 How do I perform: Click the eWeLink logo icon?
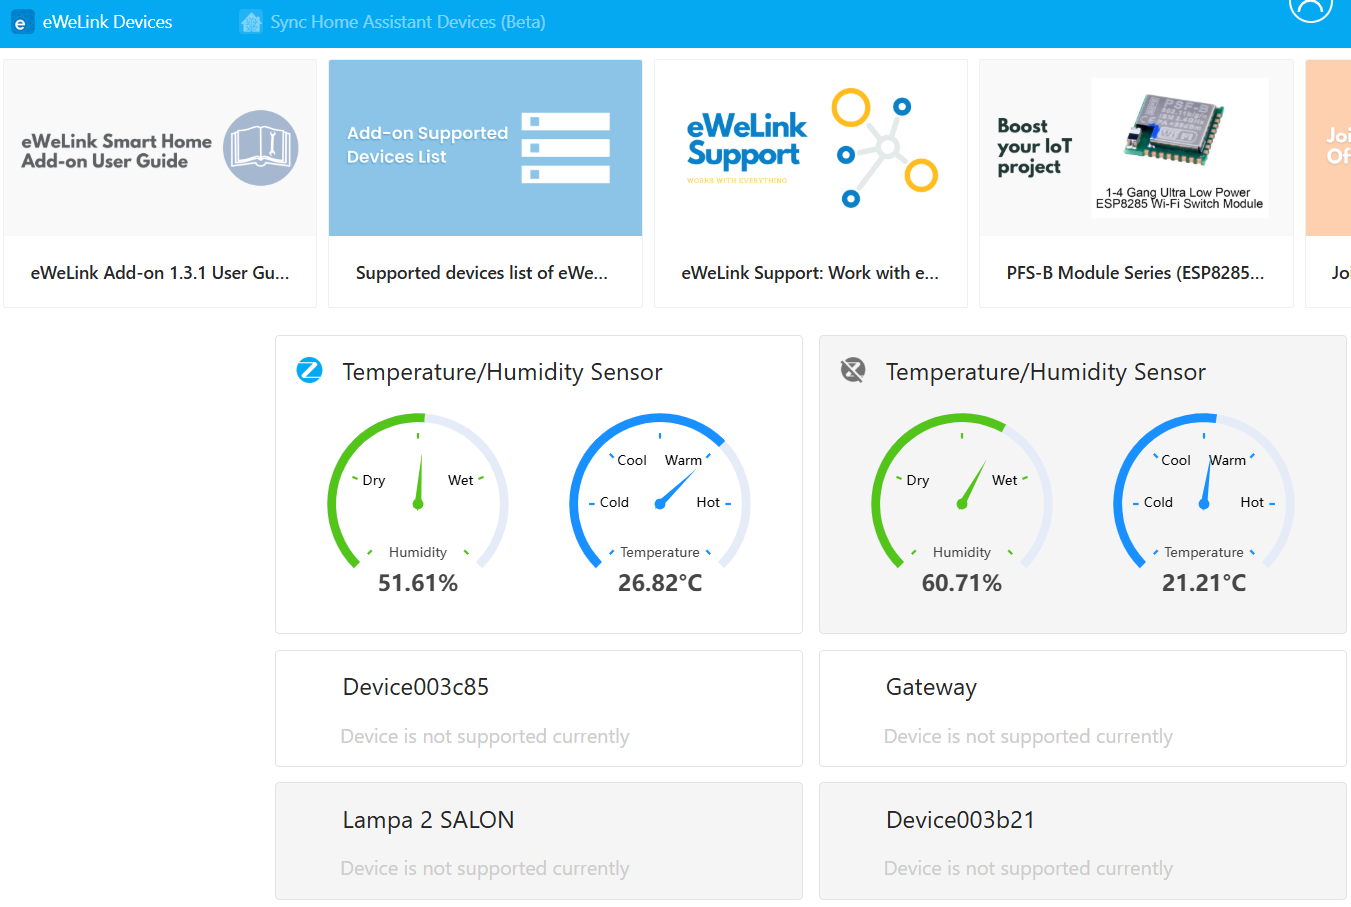point(22,22)
